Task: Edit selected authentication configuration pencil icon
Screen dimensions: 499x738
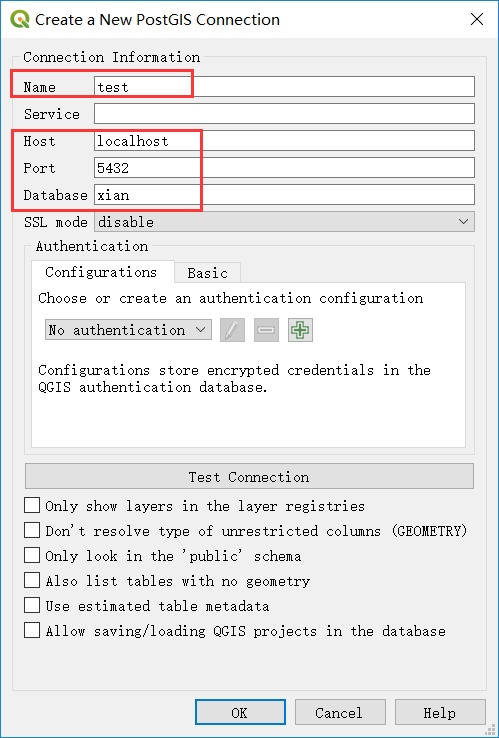Action: pos(232,330)
